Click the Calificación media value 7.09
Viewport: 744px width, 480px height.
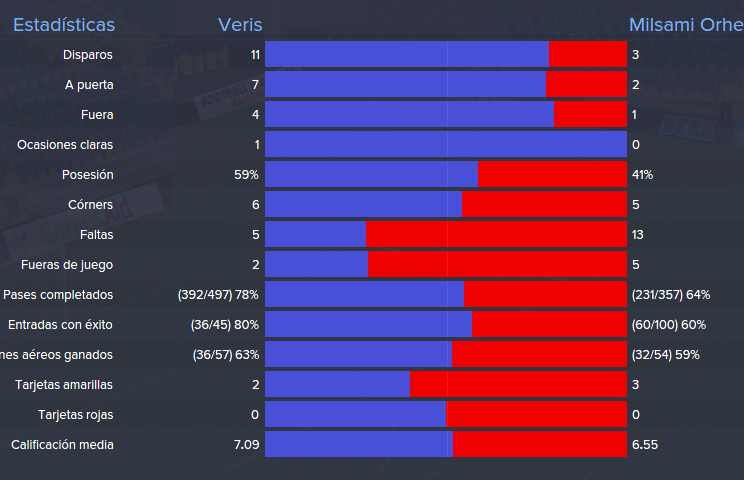[x=247, y=444]
